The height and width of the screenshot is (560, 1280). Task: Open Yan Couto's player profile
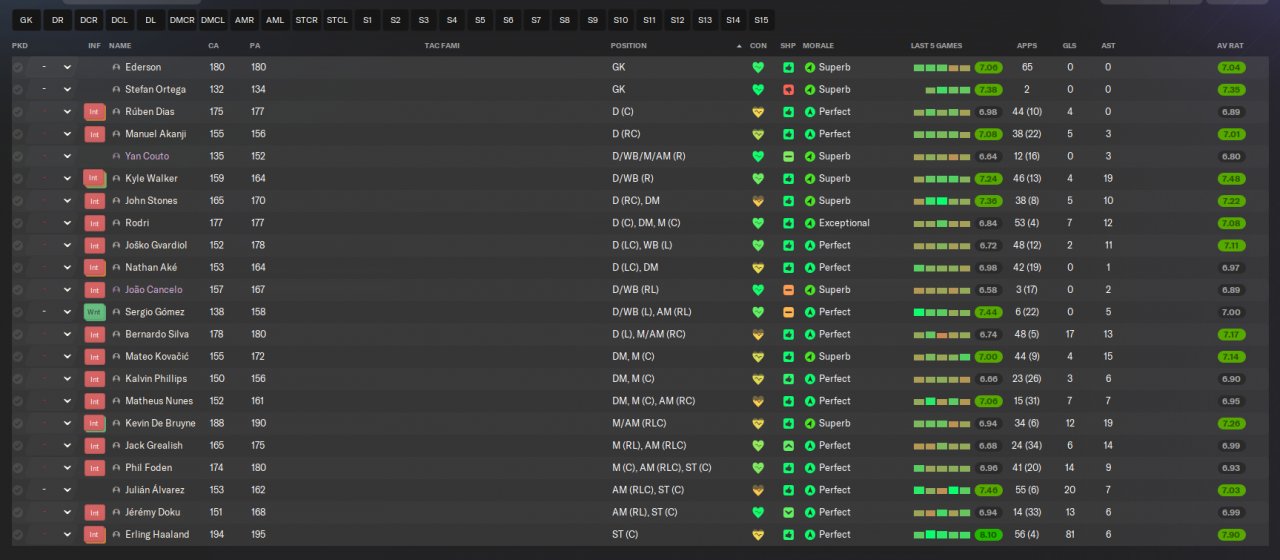tap(147, 156)
